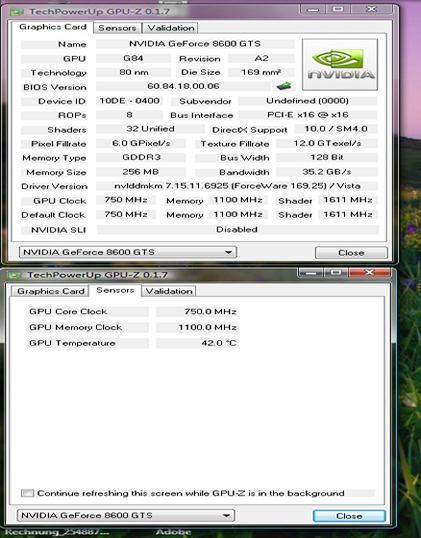Click the GPU field showing G84

(133, 58)
